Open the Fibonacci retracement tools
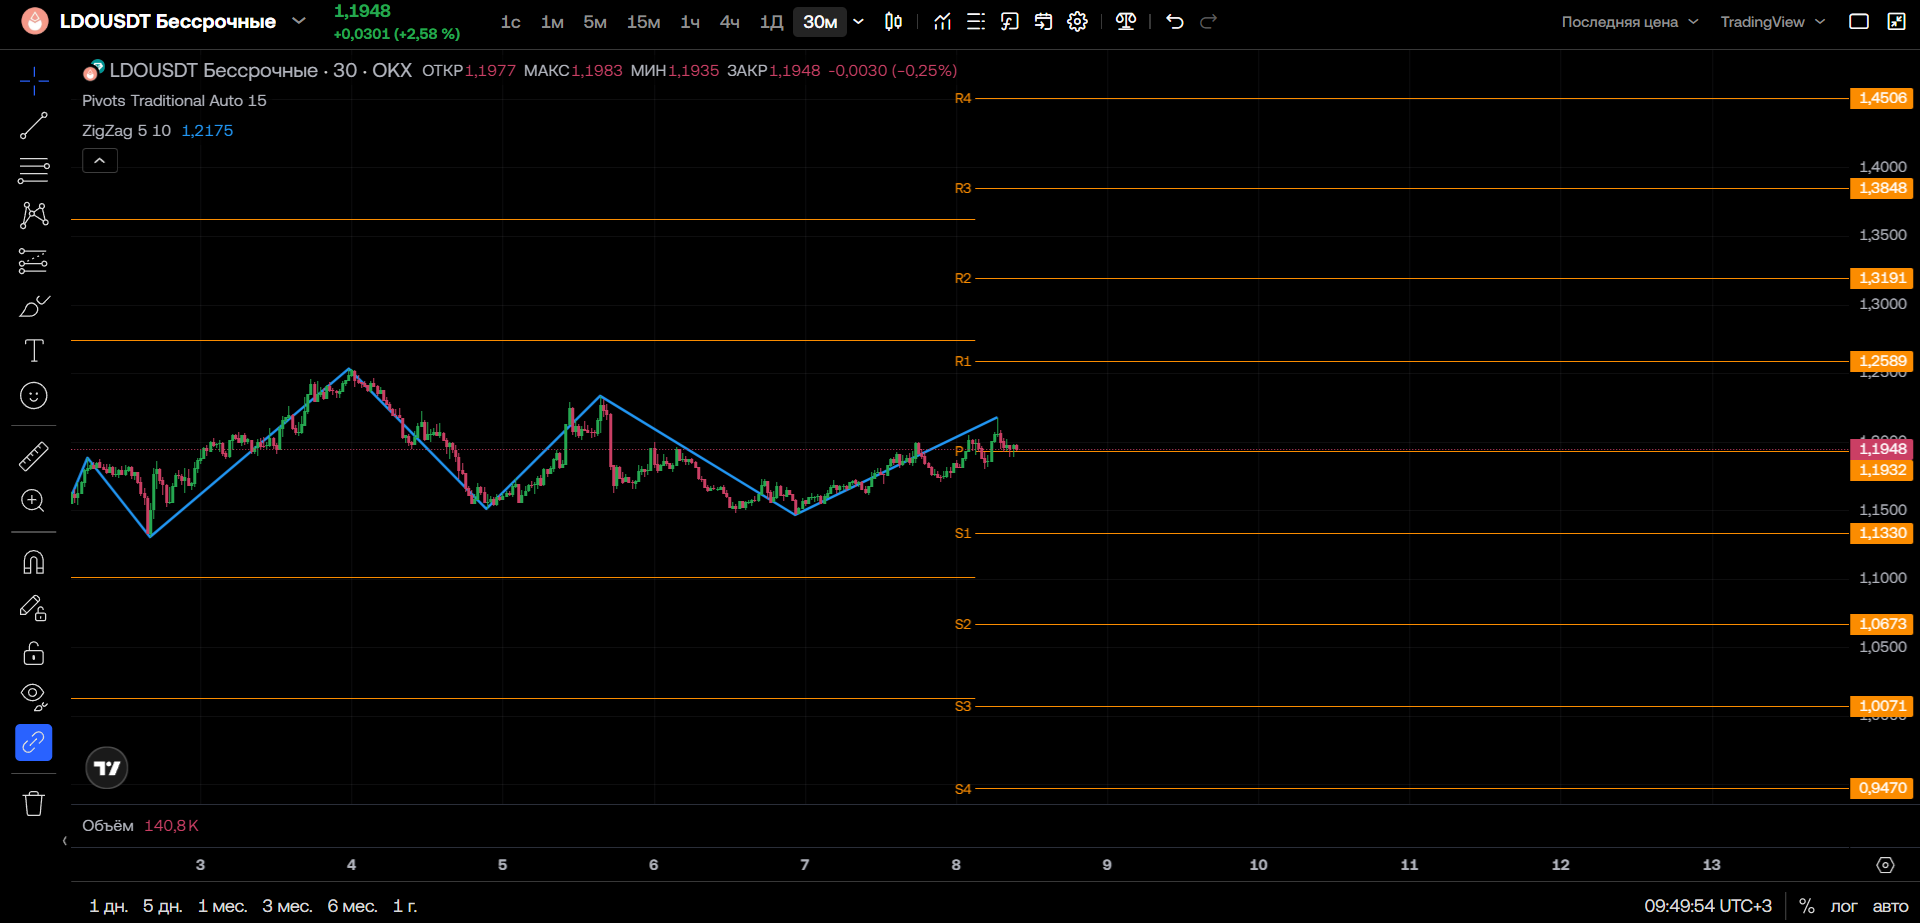1920x923 pixels. pos(34,171)
